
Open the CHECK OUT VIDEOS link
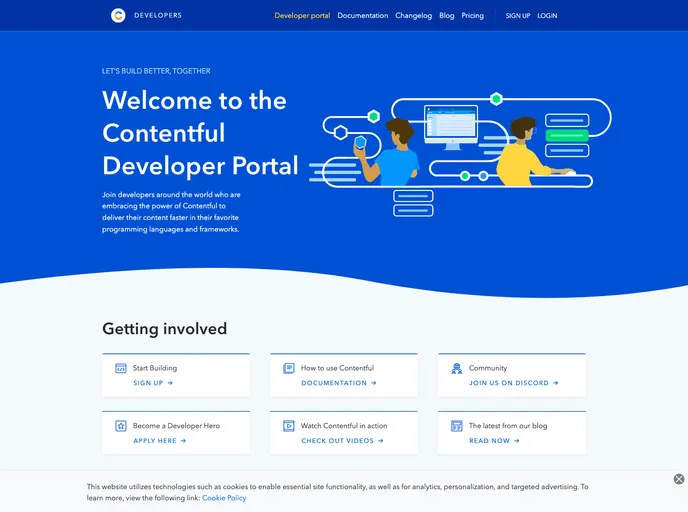coord(337,441)
